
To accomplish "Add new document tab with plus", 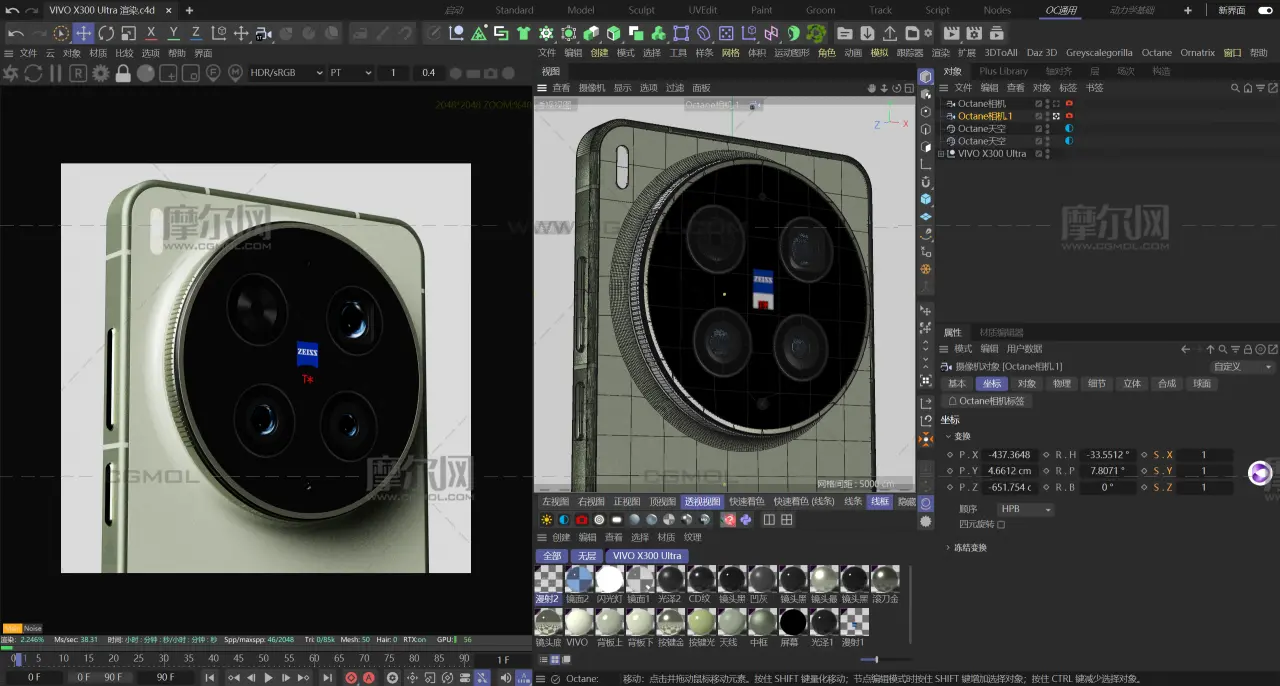I will point(189,10).
